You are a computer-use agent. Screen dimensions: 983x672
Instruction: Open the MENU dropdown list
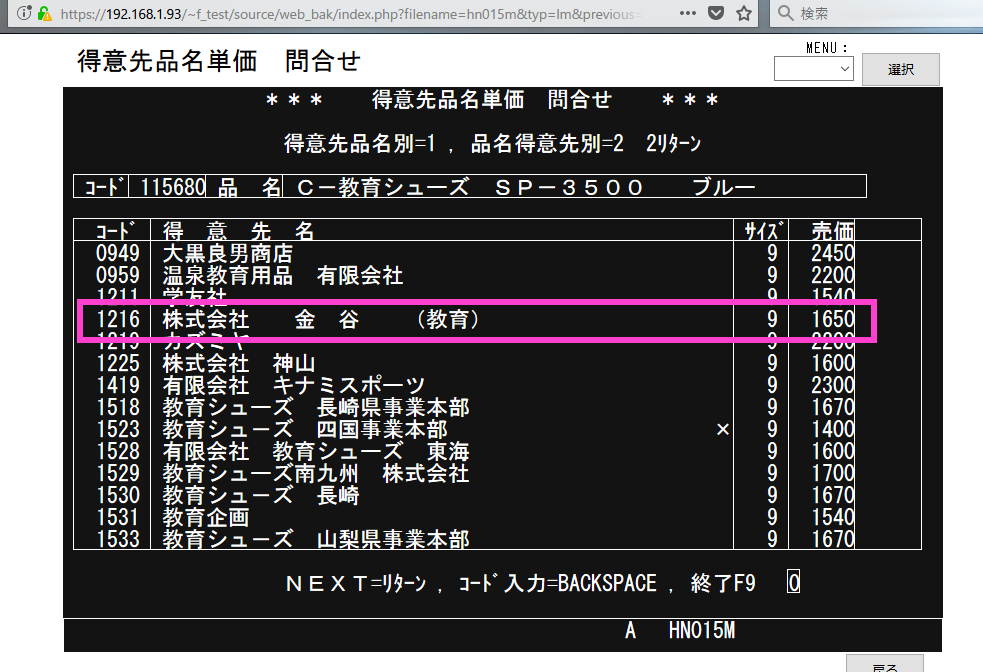[813, 69]
